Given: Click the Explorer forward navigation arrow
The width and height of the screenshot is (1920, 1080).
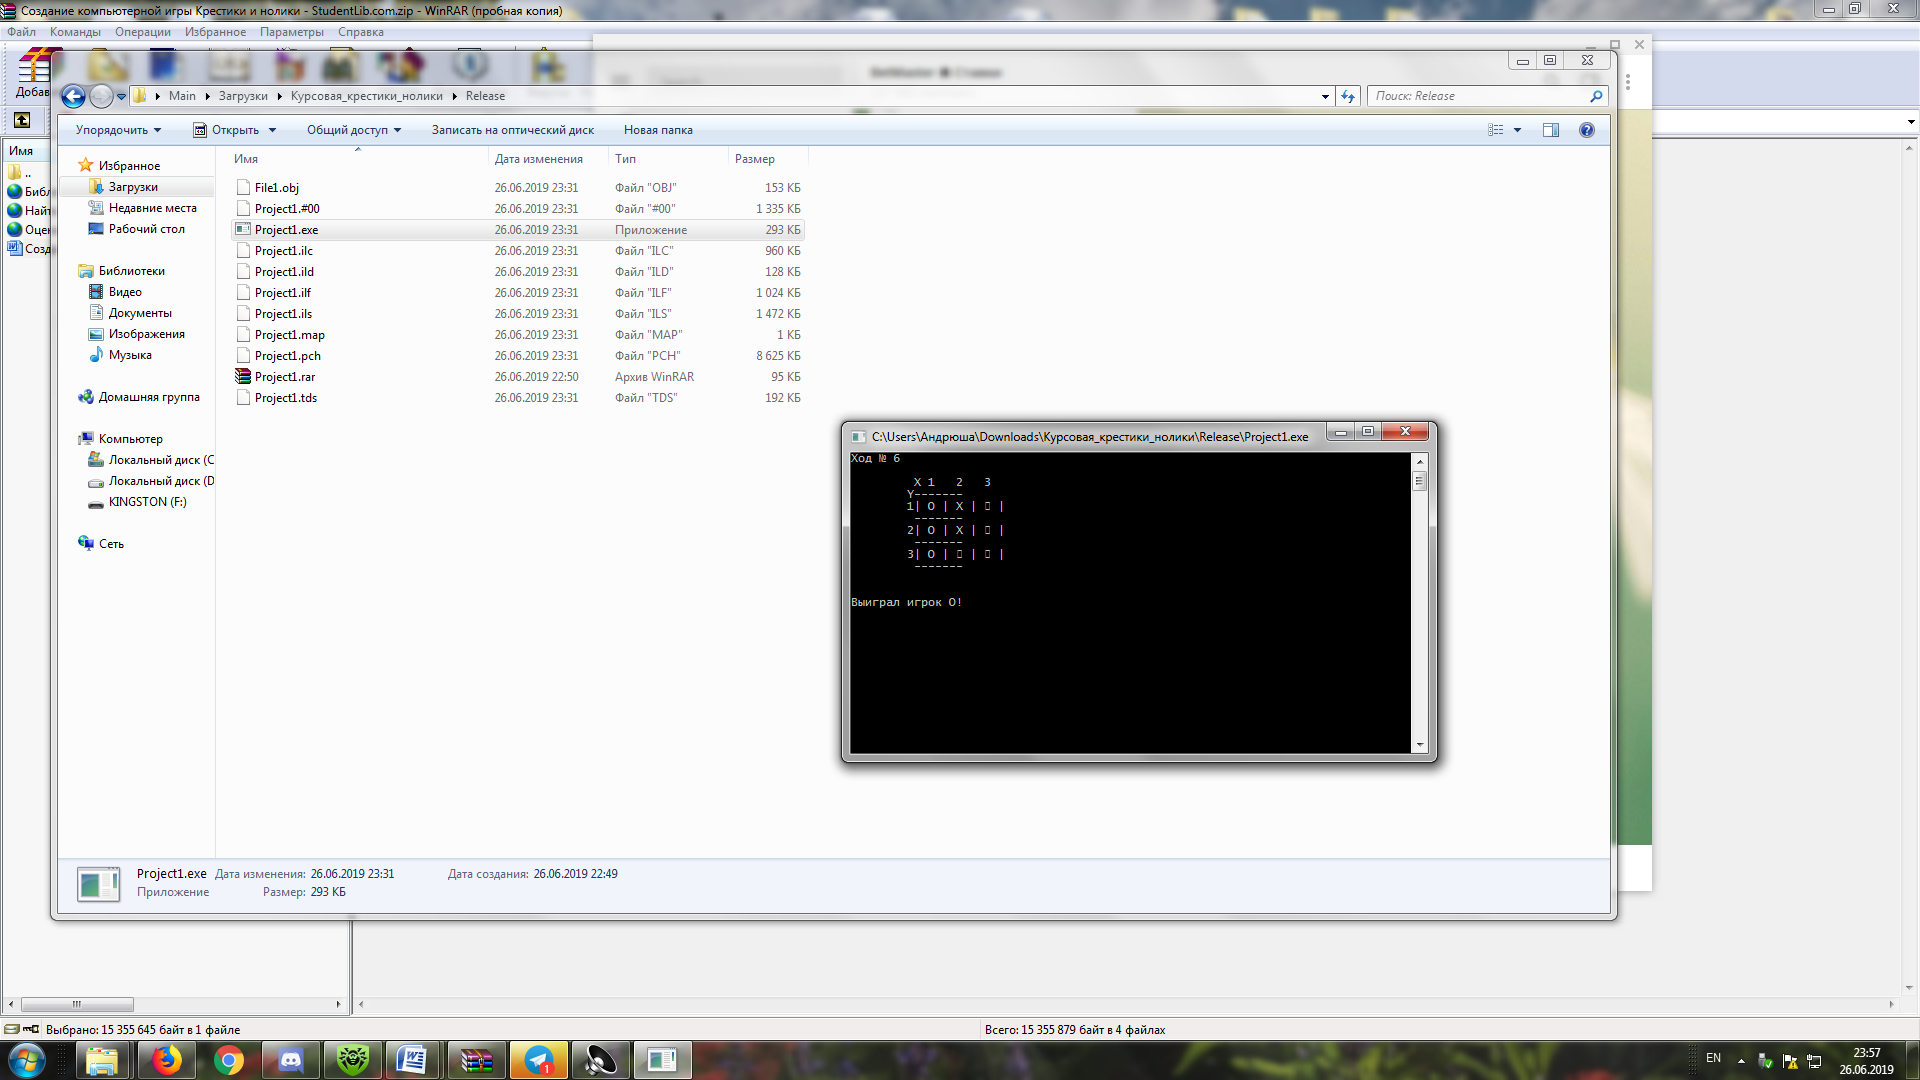Looking at the screenshot, I should pyautogui.click(x=101, y=96).
